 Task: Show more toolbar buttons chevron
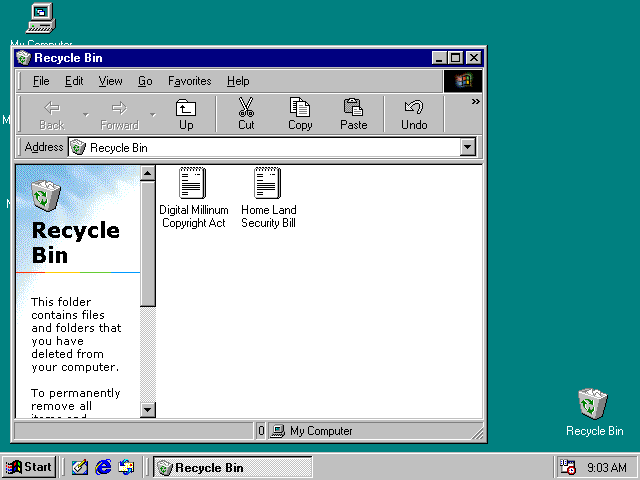point(476,101)
